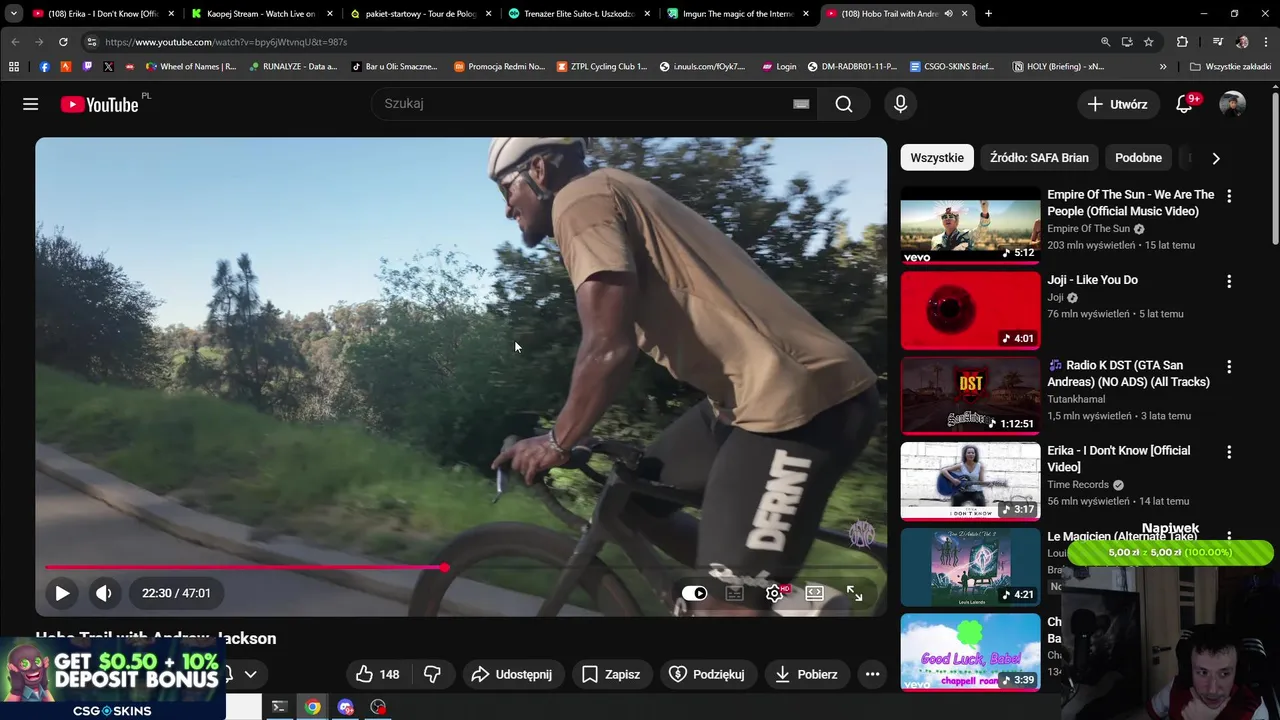
Task: Open the player settings gear
Action: 774,593
